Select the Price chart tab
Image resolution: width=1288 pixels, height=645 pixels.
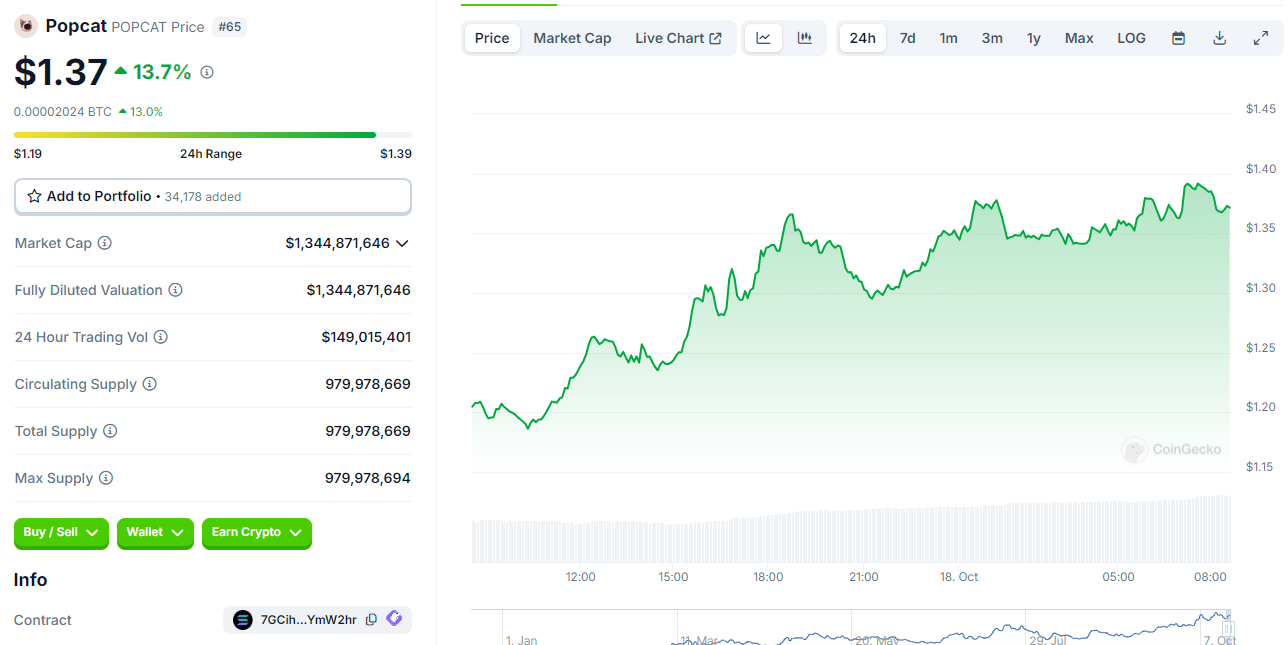point(492,38)
